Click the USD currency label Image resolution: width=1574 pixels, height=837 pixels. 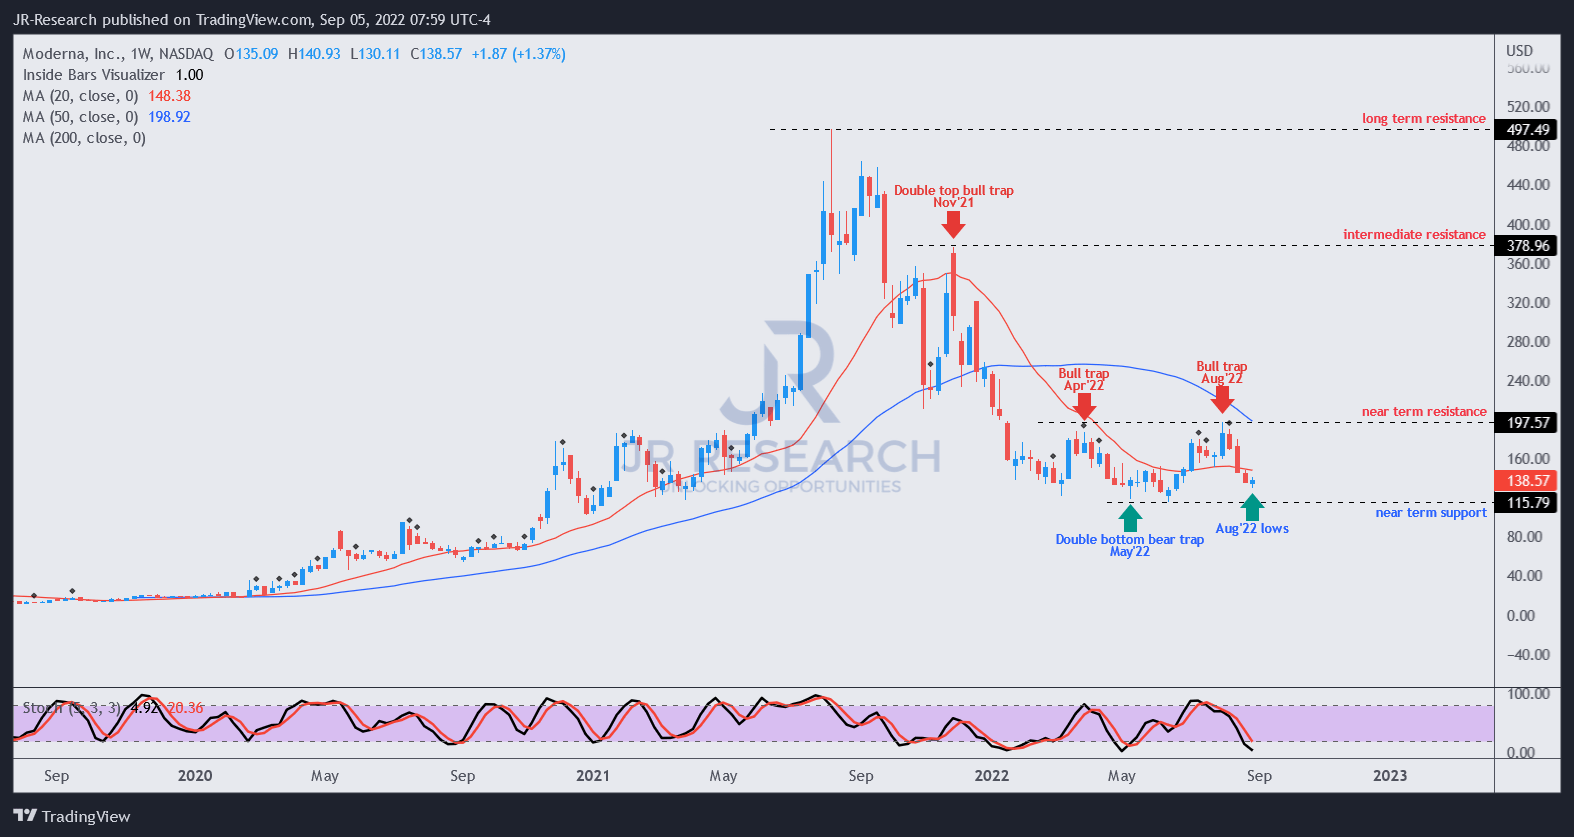tap(1520, 51)
